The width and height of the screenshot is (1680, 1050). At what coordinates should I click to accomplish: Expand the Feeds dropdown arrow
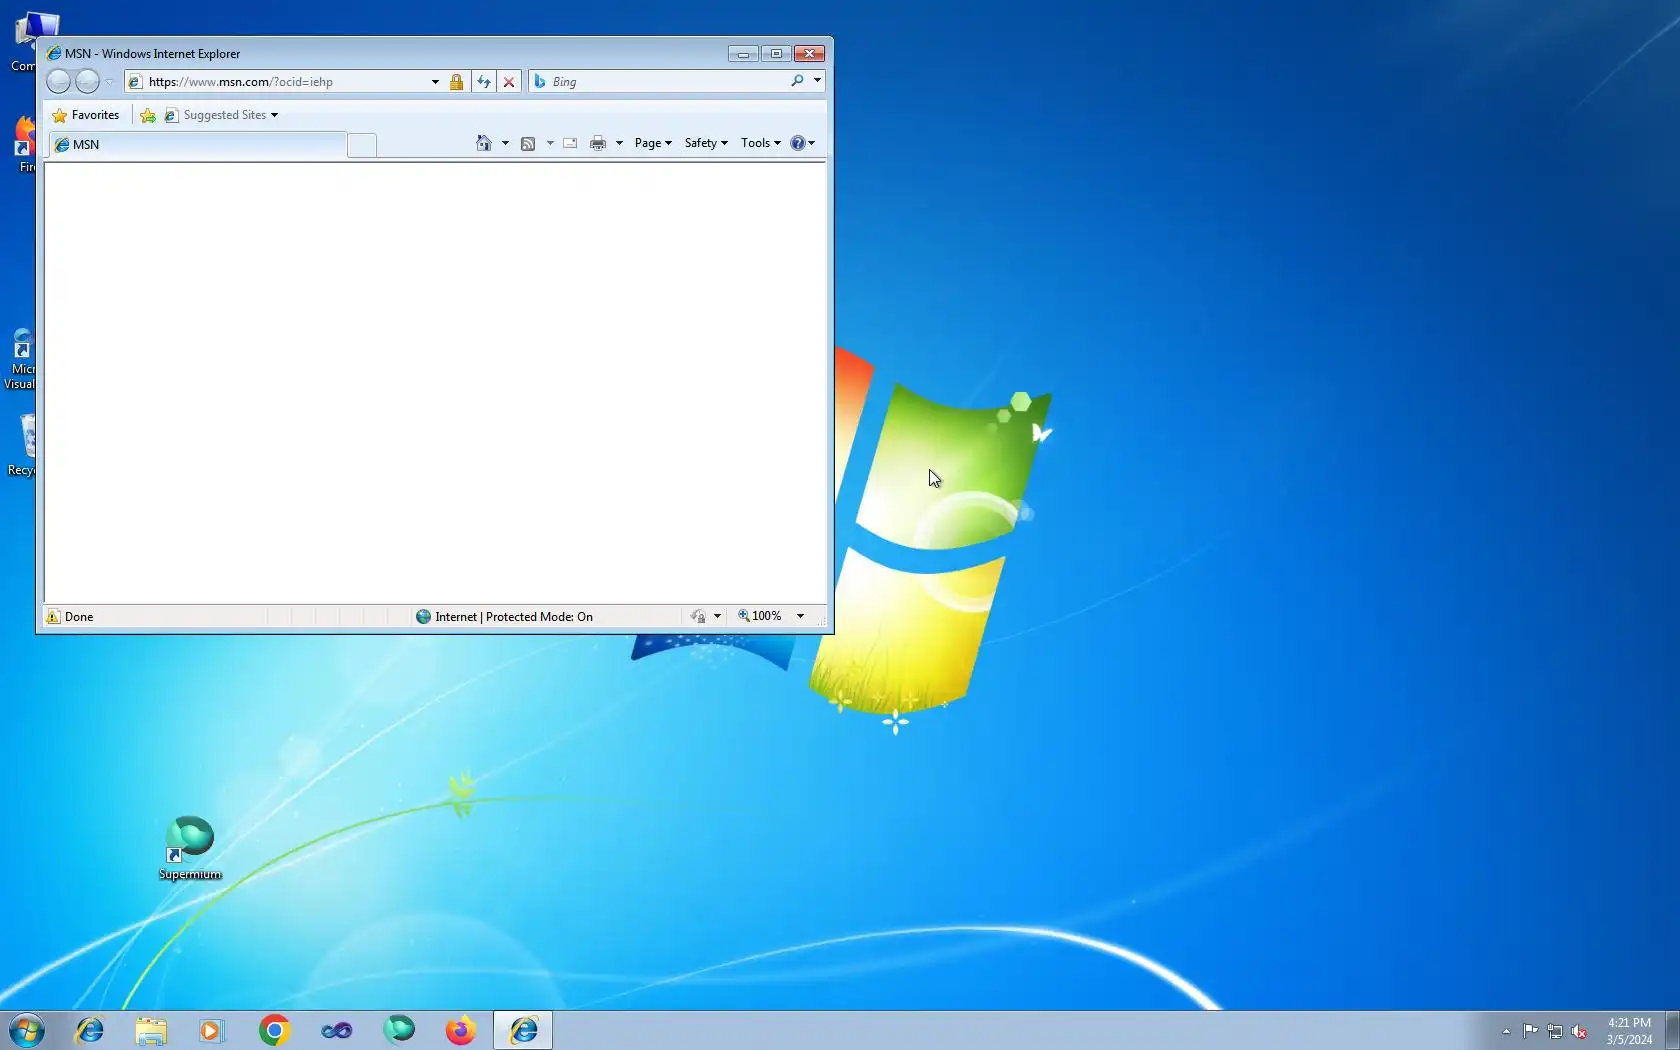pos(550,143)
